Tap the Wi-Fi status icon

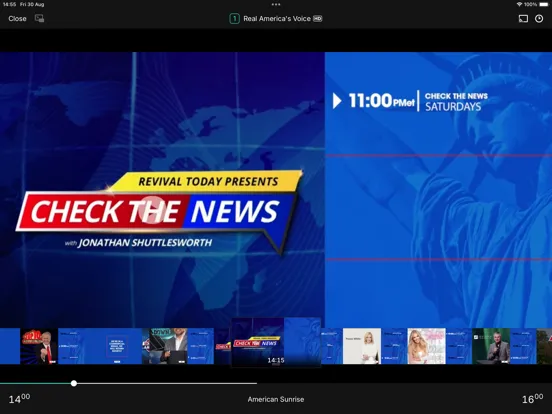click(x=519, y=4)
